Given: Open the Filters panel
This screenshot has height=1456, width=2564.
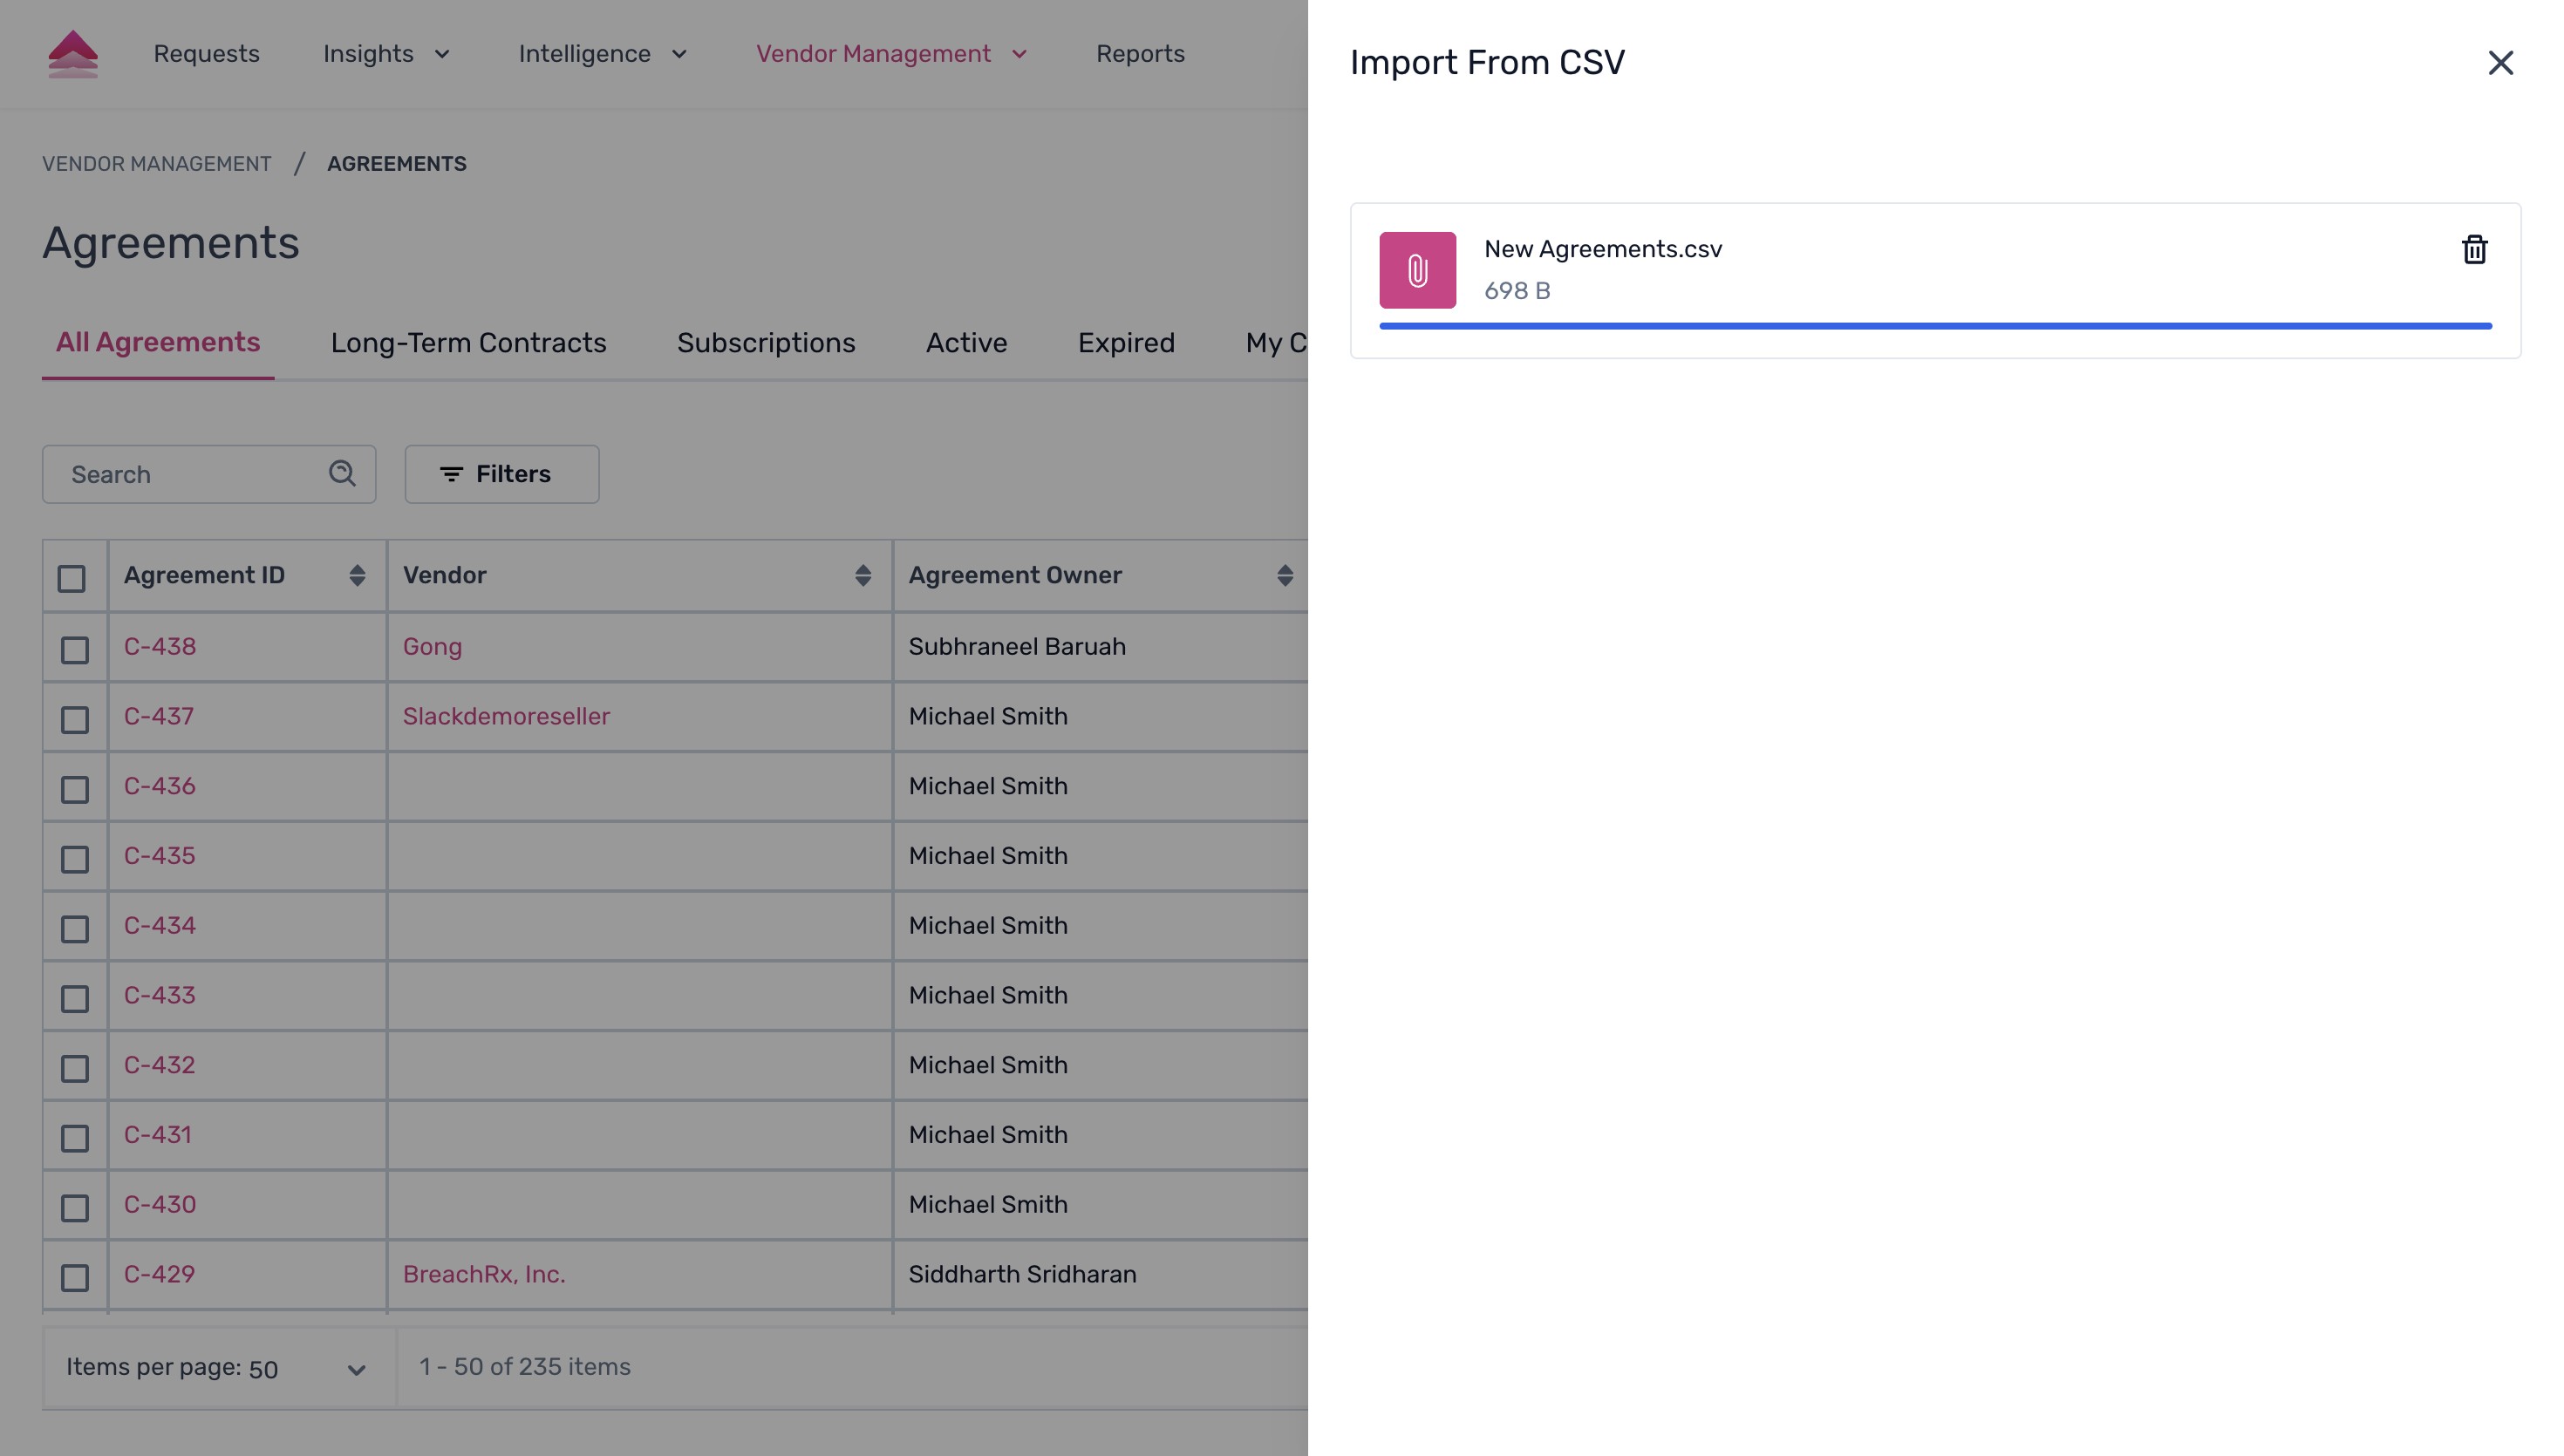Looking at the screenshot, I should coord(501,473).
